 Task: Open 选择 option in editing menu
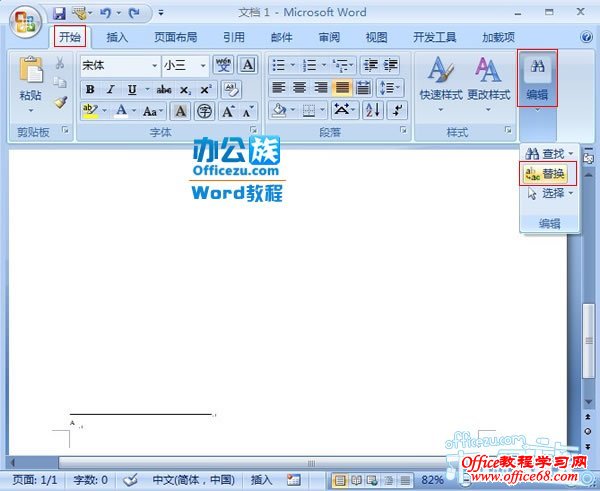coord(549,193)
